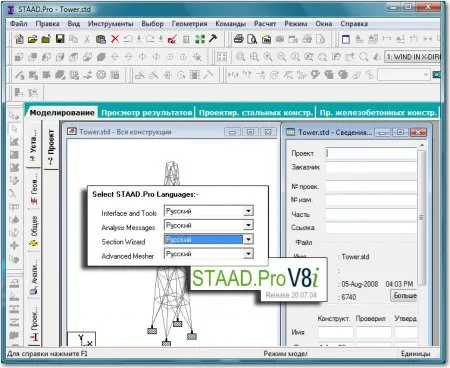Click the hammer tool icon
450x368 pixels.
pos(213,39)
